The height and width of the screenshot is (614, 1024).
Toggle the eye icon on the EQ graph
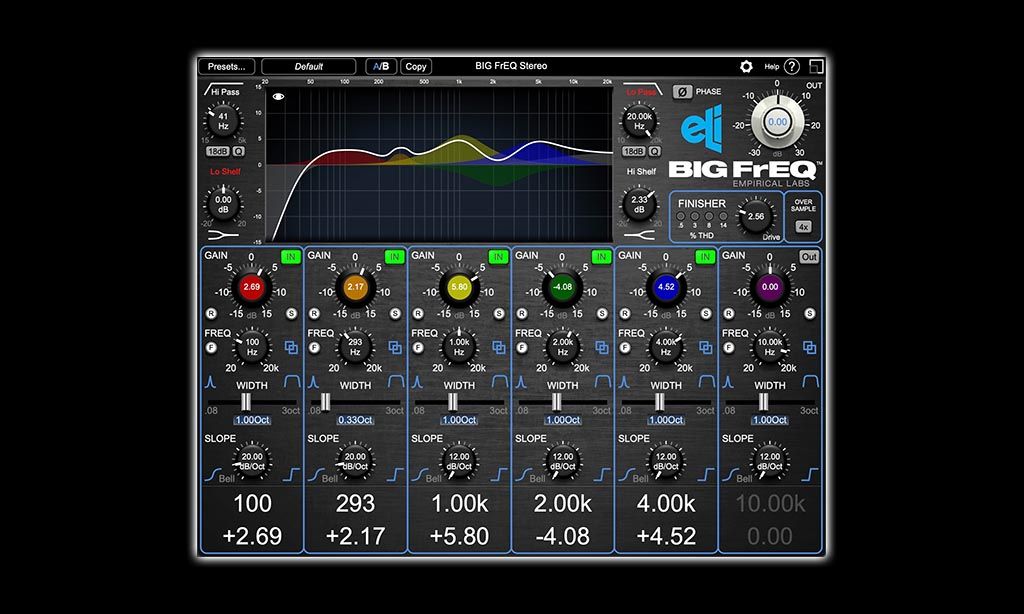[x=278, y=97]
